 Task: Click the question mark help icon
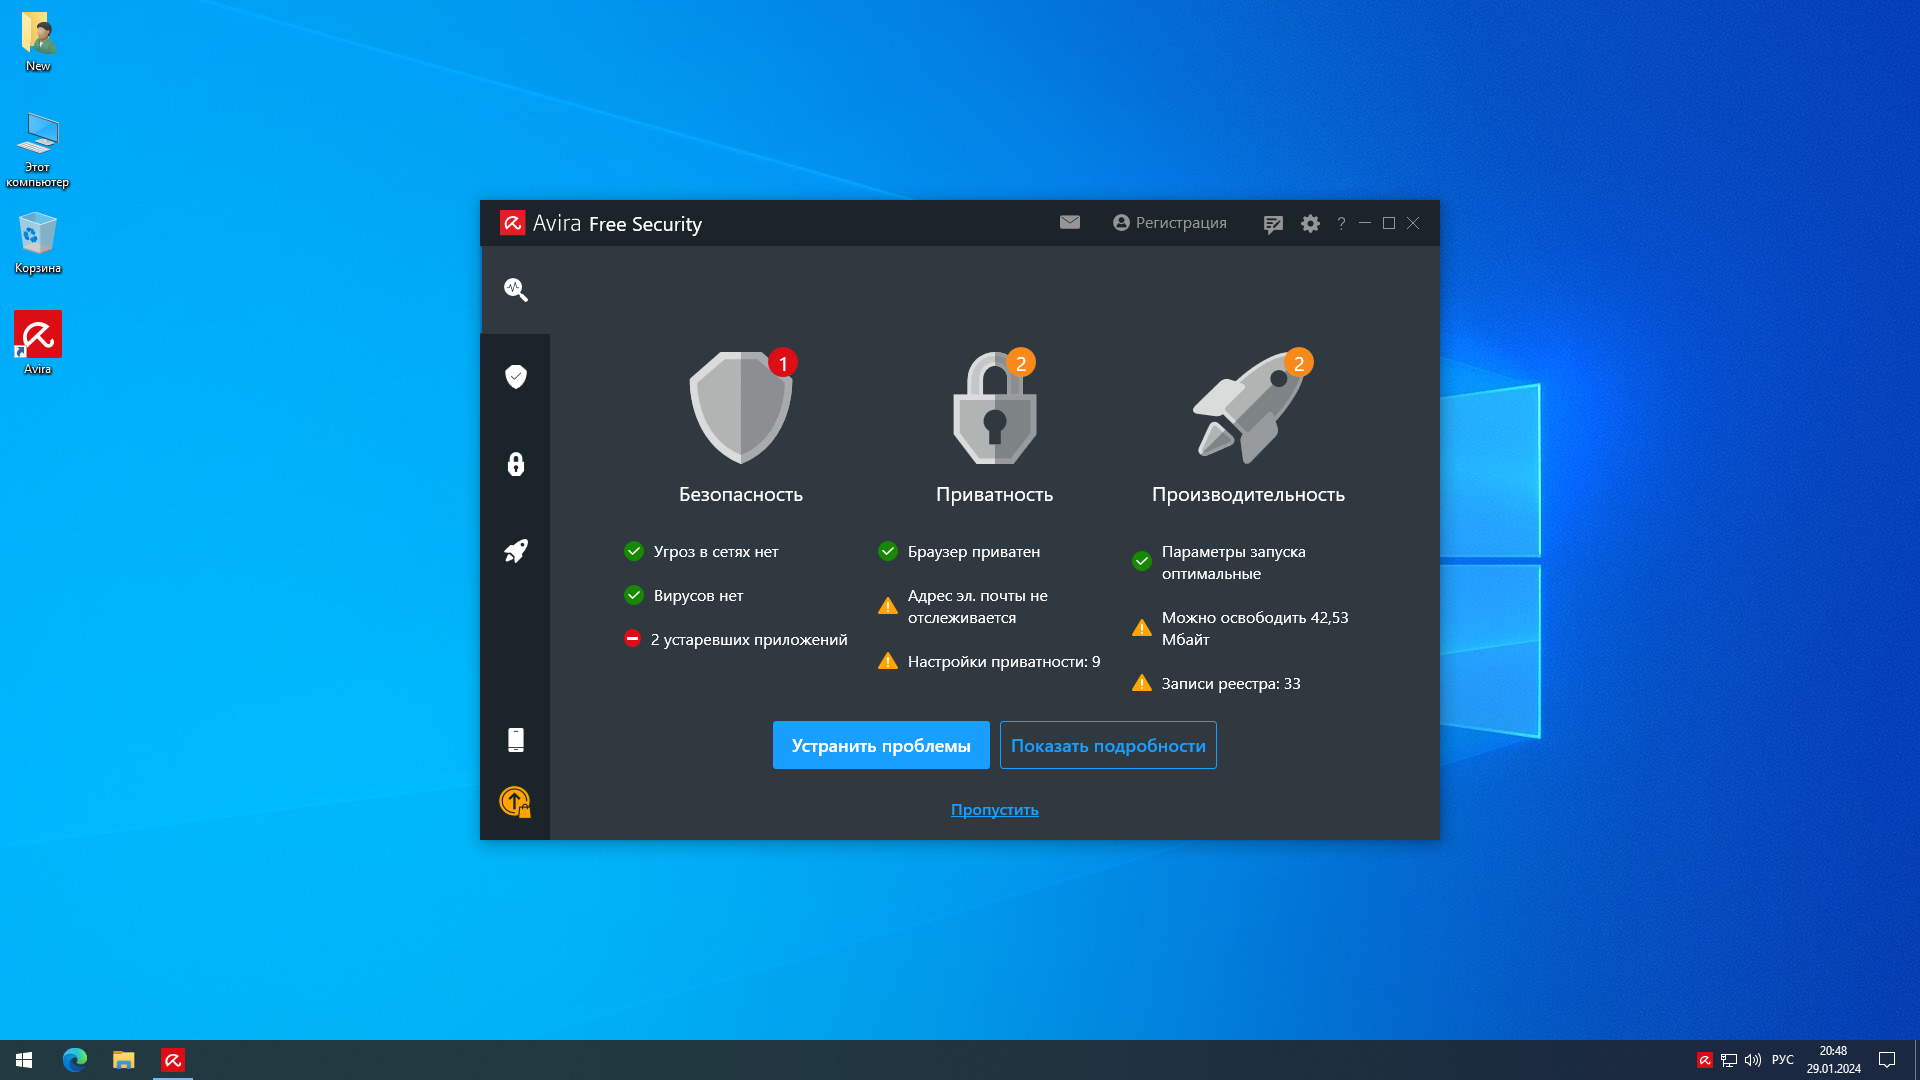pos(1341,224)
